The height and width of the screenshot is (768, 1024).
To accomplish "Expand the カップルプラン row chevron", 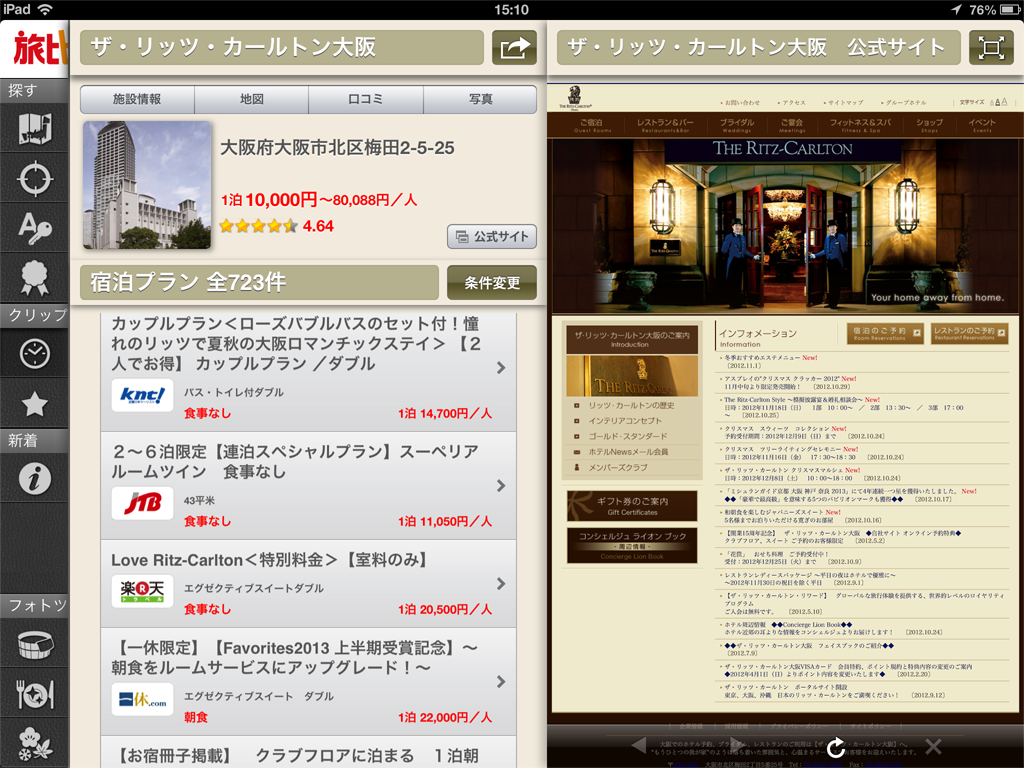I will (501, 368).
